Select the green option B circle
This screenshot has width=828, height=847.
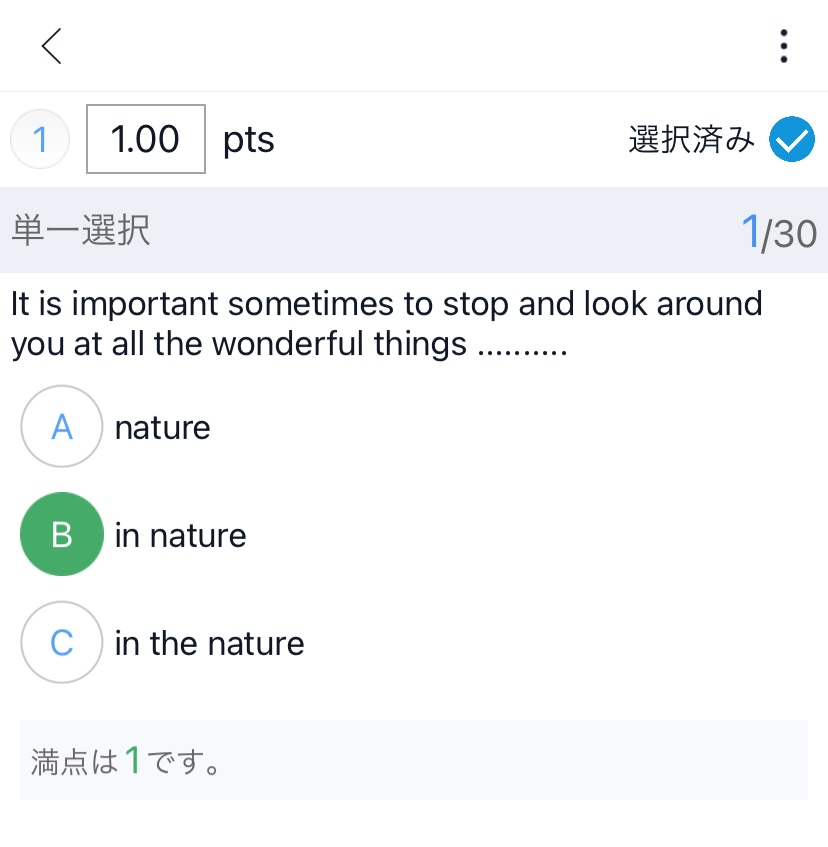(x=62, y=535)
